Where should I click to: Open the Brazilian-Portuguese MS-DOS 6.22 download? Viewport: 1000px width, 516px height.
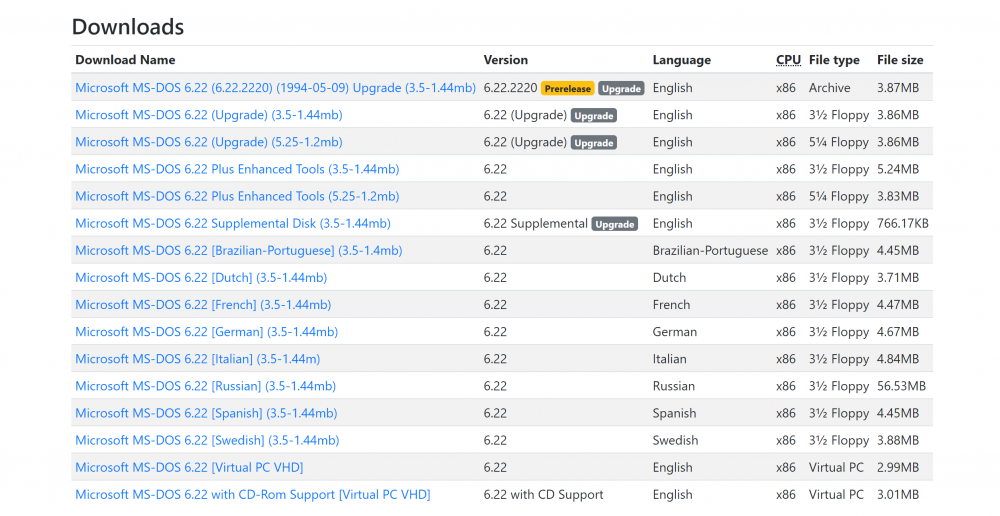[x=239, y=251]
